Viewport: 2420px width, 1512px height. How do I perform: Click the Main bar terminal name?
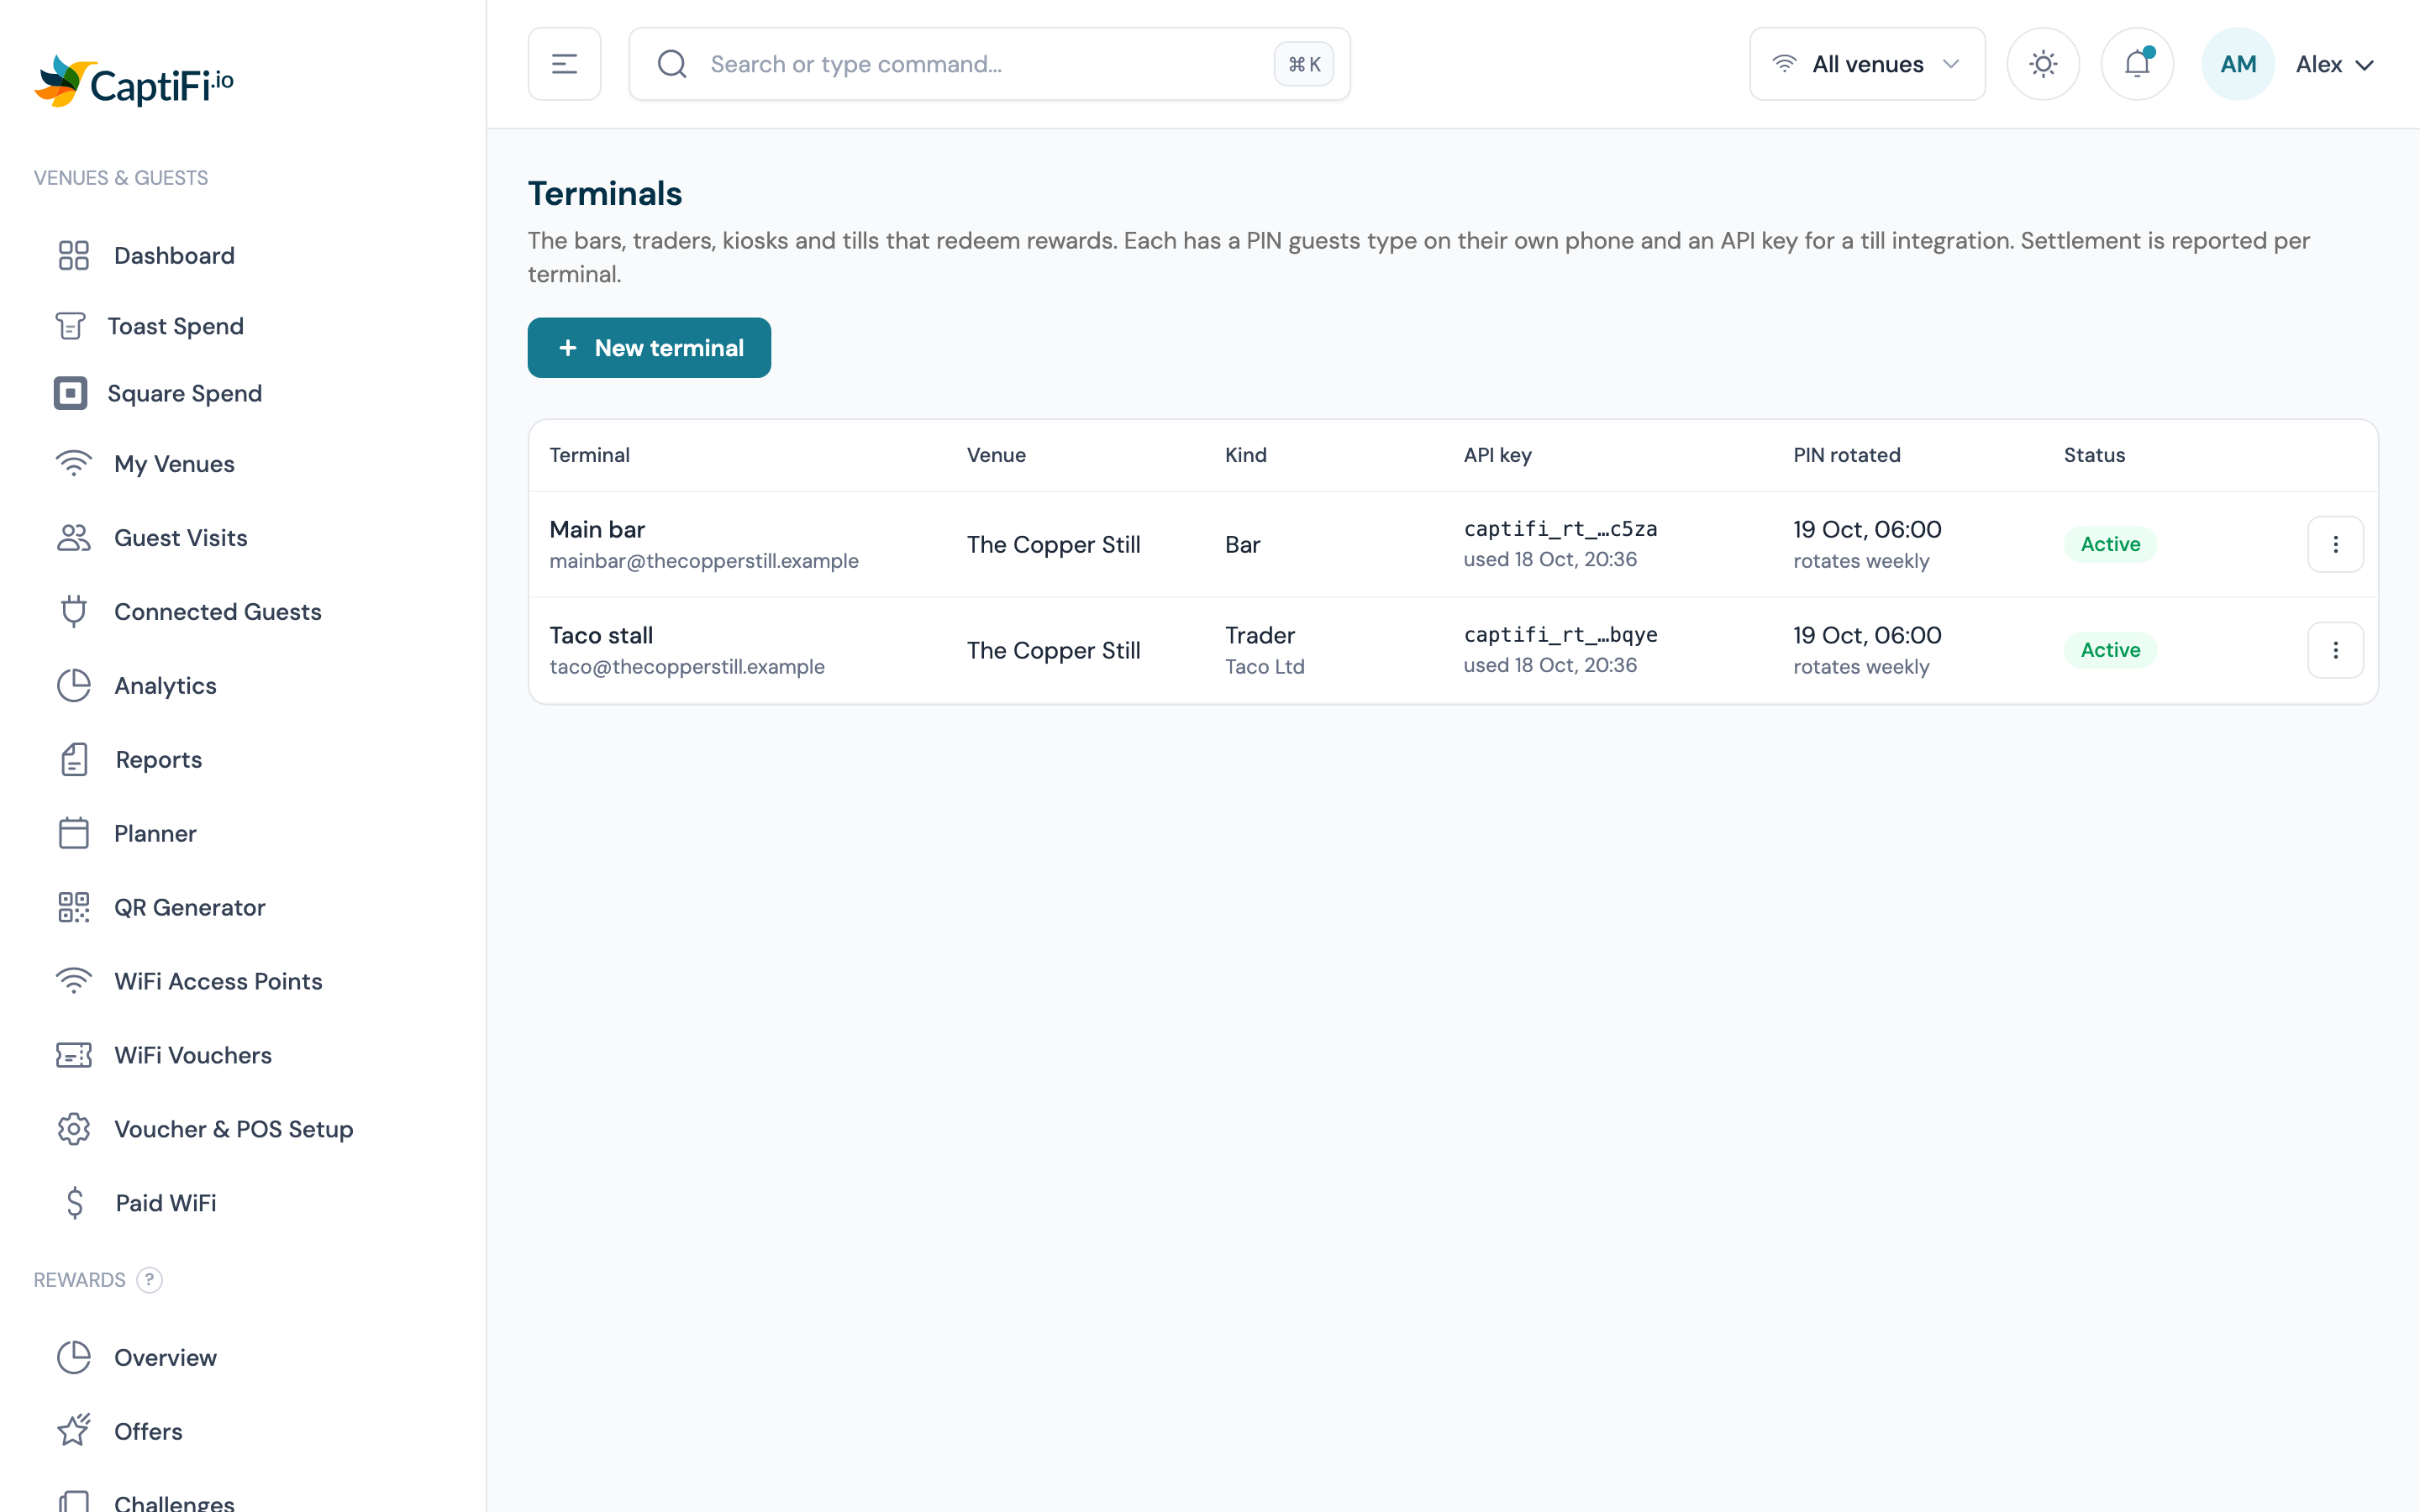[x=597, y=529]
